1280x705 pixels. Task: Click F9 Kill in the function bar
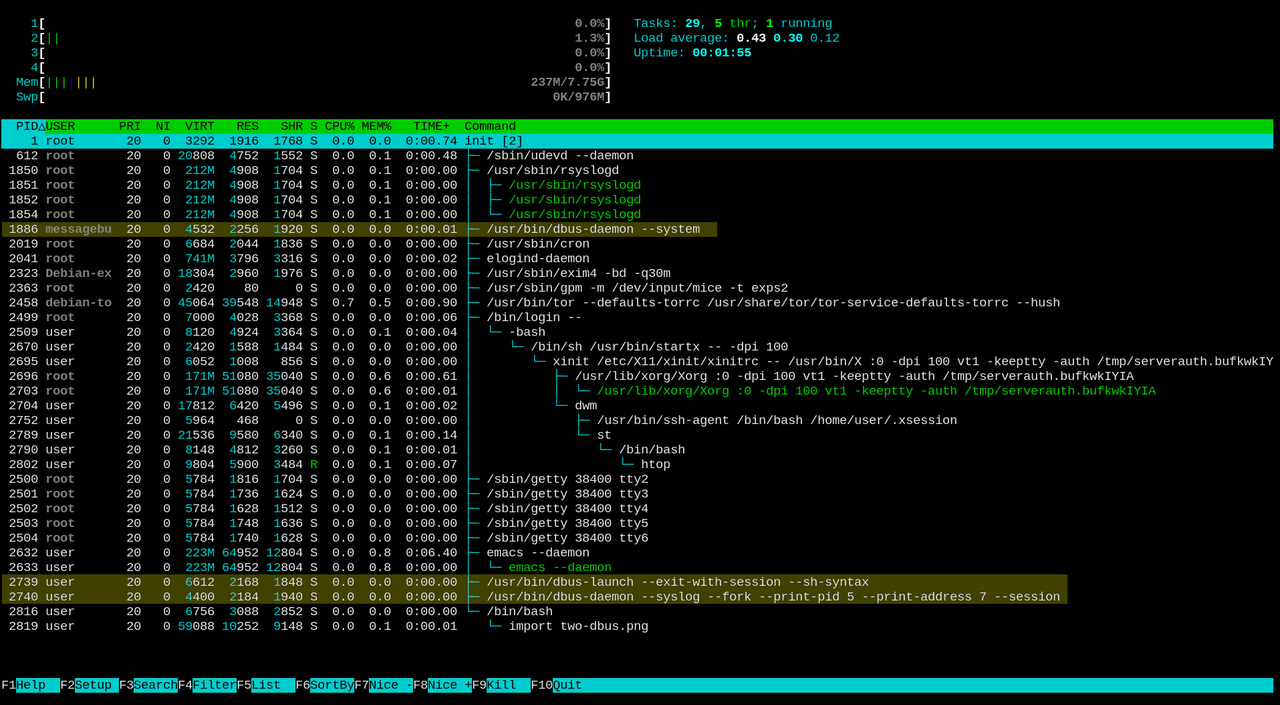[x=502, y=685]
